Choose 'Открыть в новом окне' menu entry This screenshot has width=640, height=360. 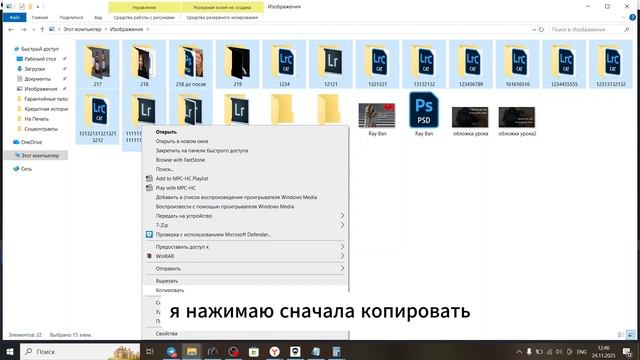[x=246, y=141]
